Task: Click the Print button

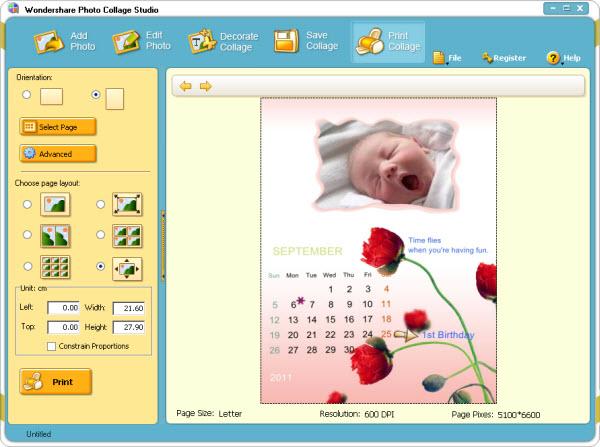Action: pyautogui.click(x=56, y=382)
